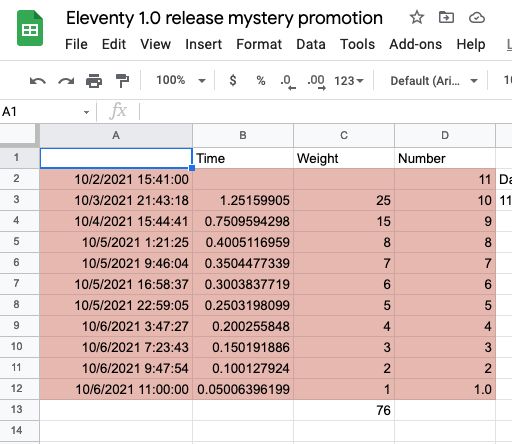Star the spreadsheet document
The height and width of the screenshot is (444, 512).
tap(417, 17)
